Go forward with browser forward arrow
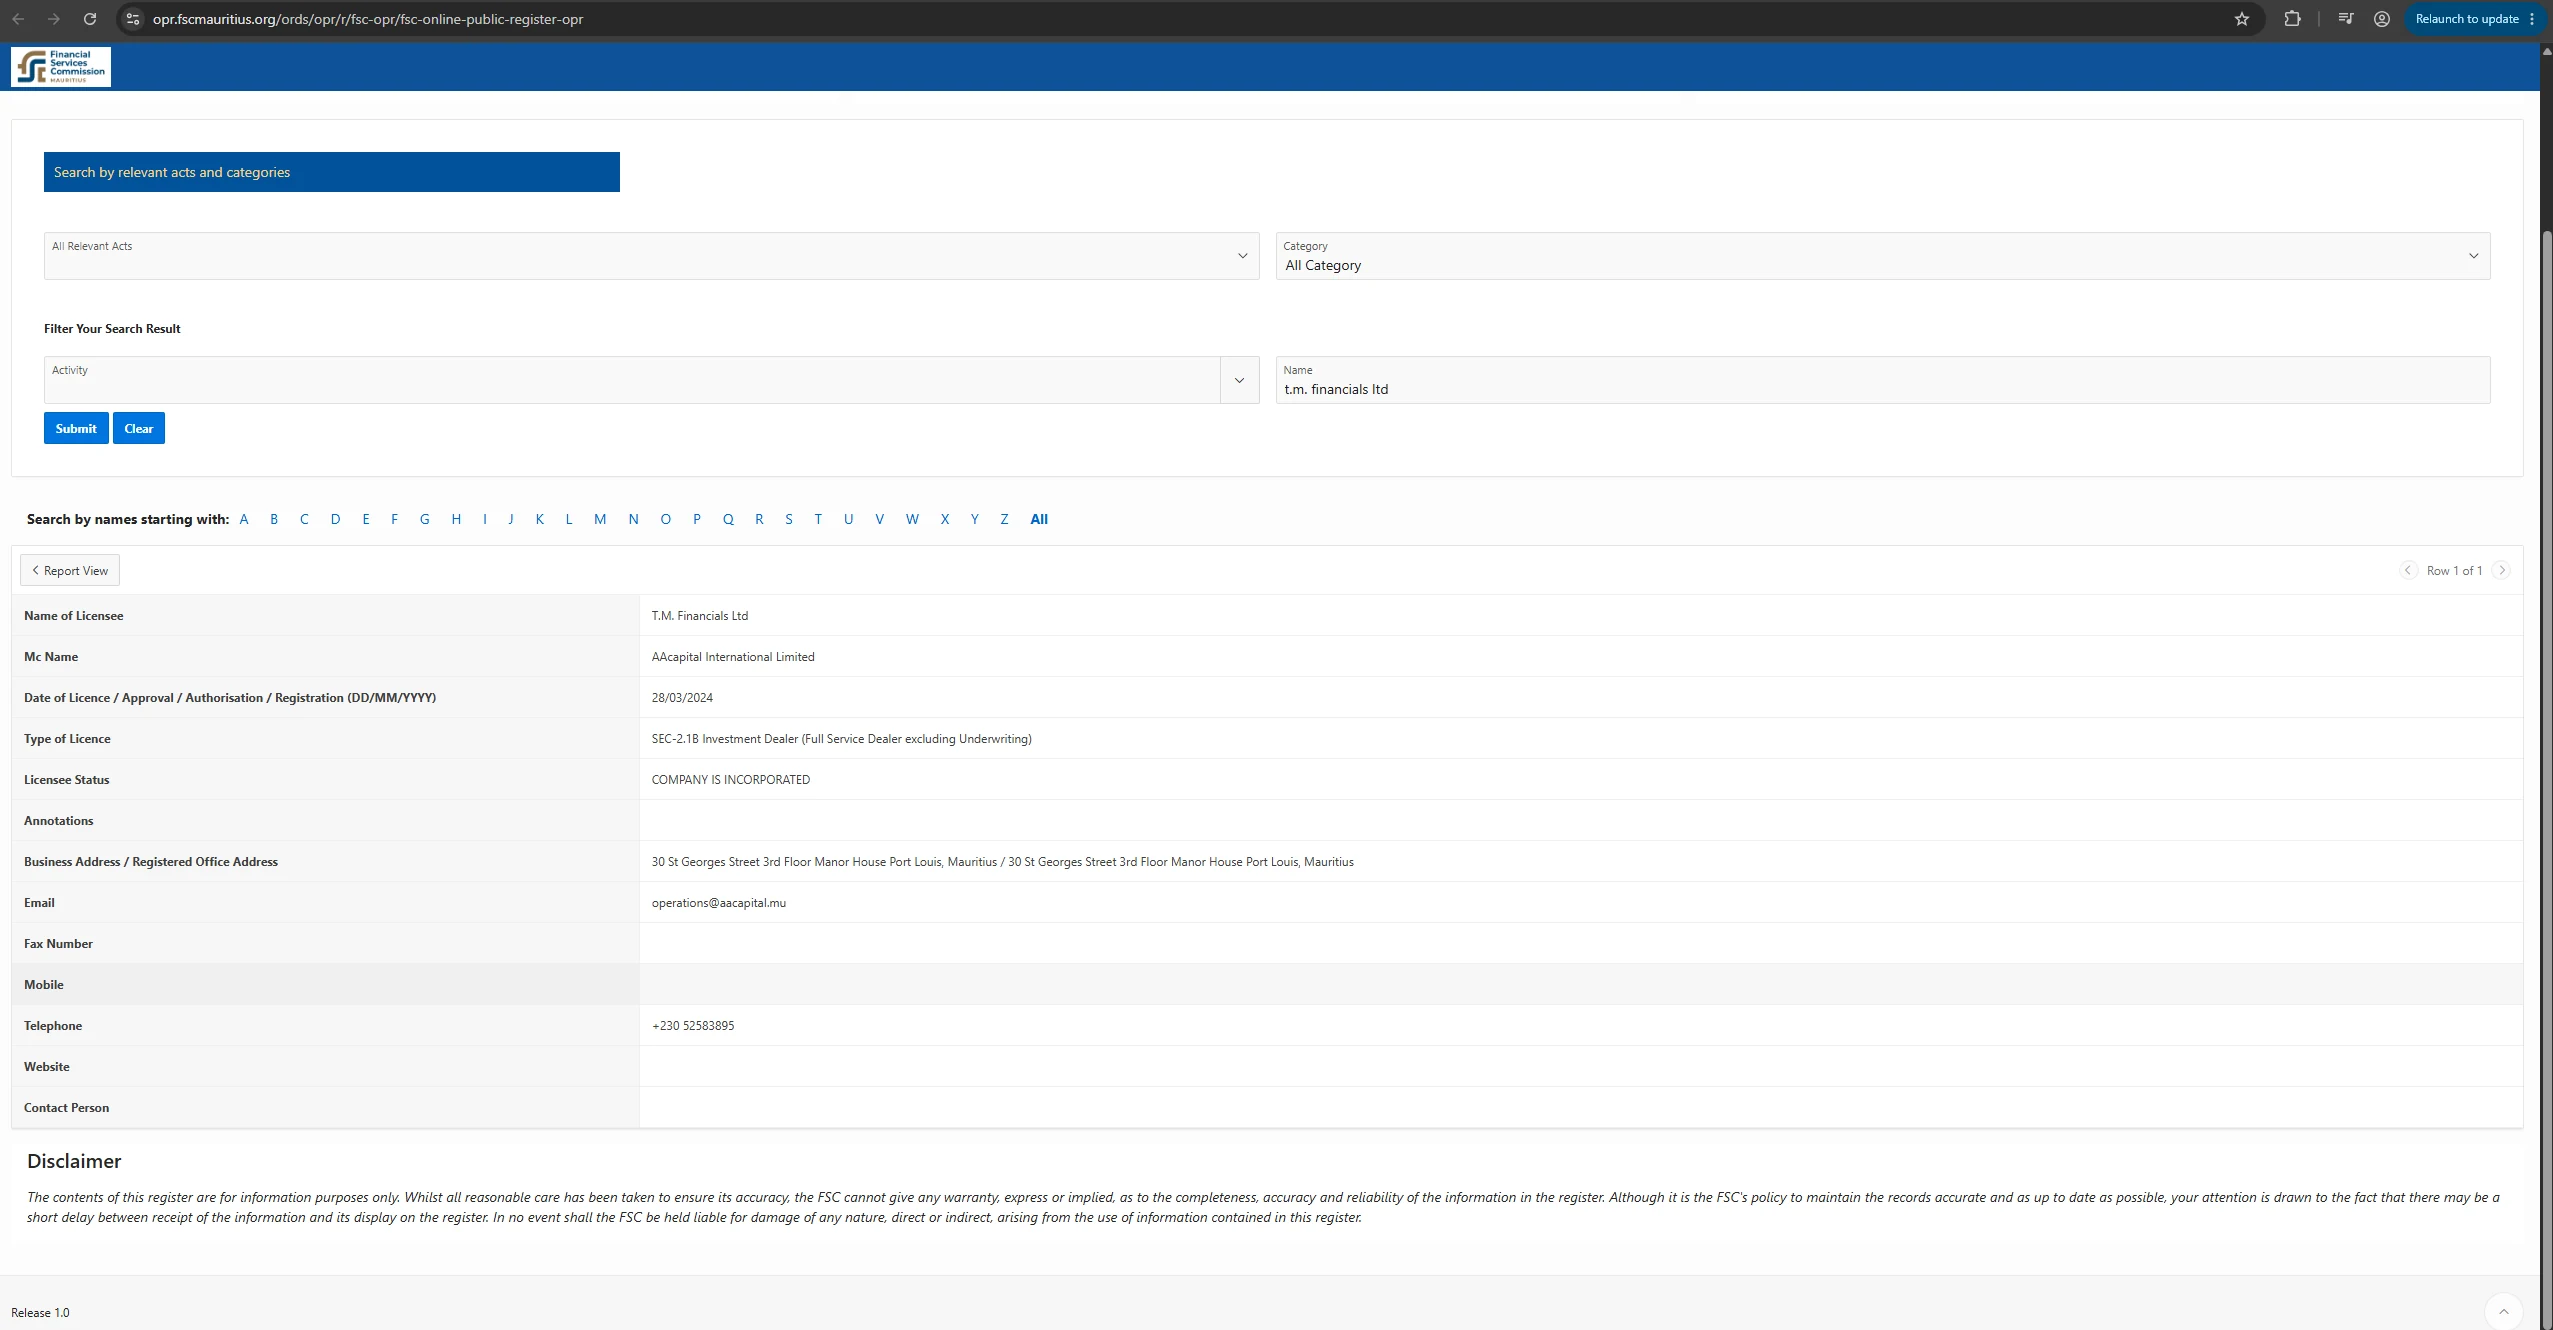This screenshot has height=1330, width=2553. click(x=54, y=19)
